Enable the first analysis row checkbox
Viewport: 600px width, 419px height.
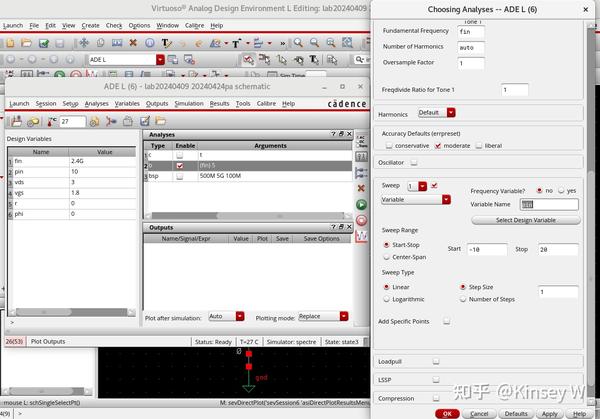pos(179,155)
